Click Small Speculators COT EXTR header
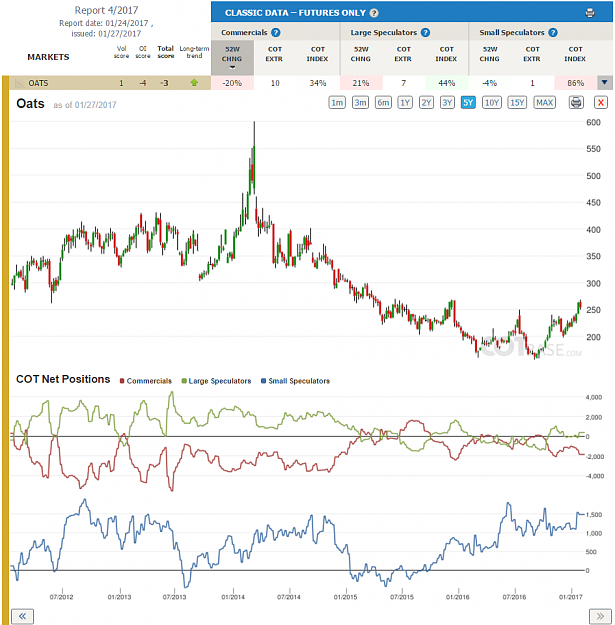This screenshot has width=615, height=625. (x=532, y=54)
